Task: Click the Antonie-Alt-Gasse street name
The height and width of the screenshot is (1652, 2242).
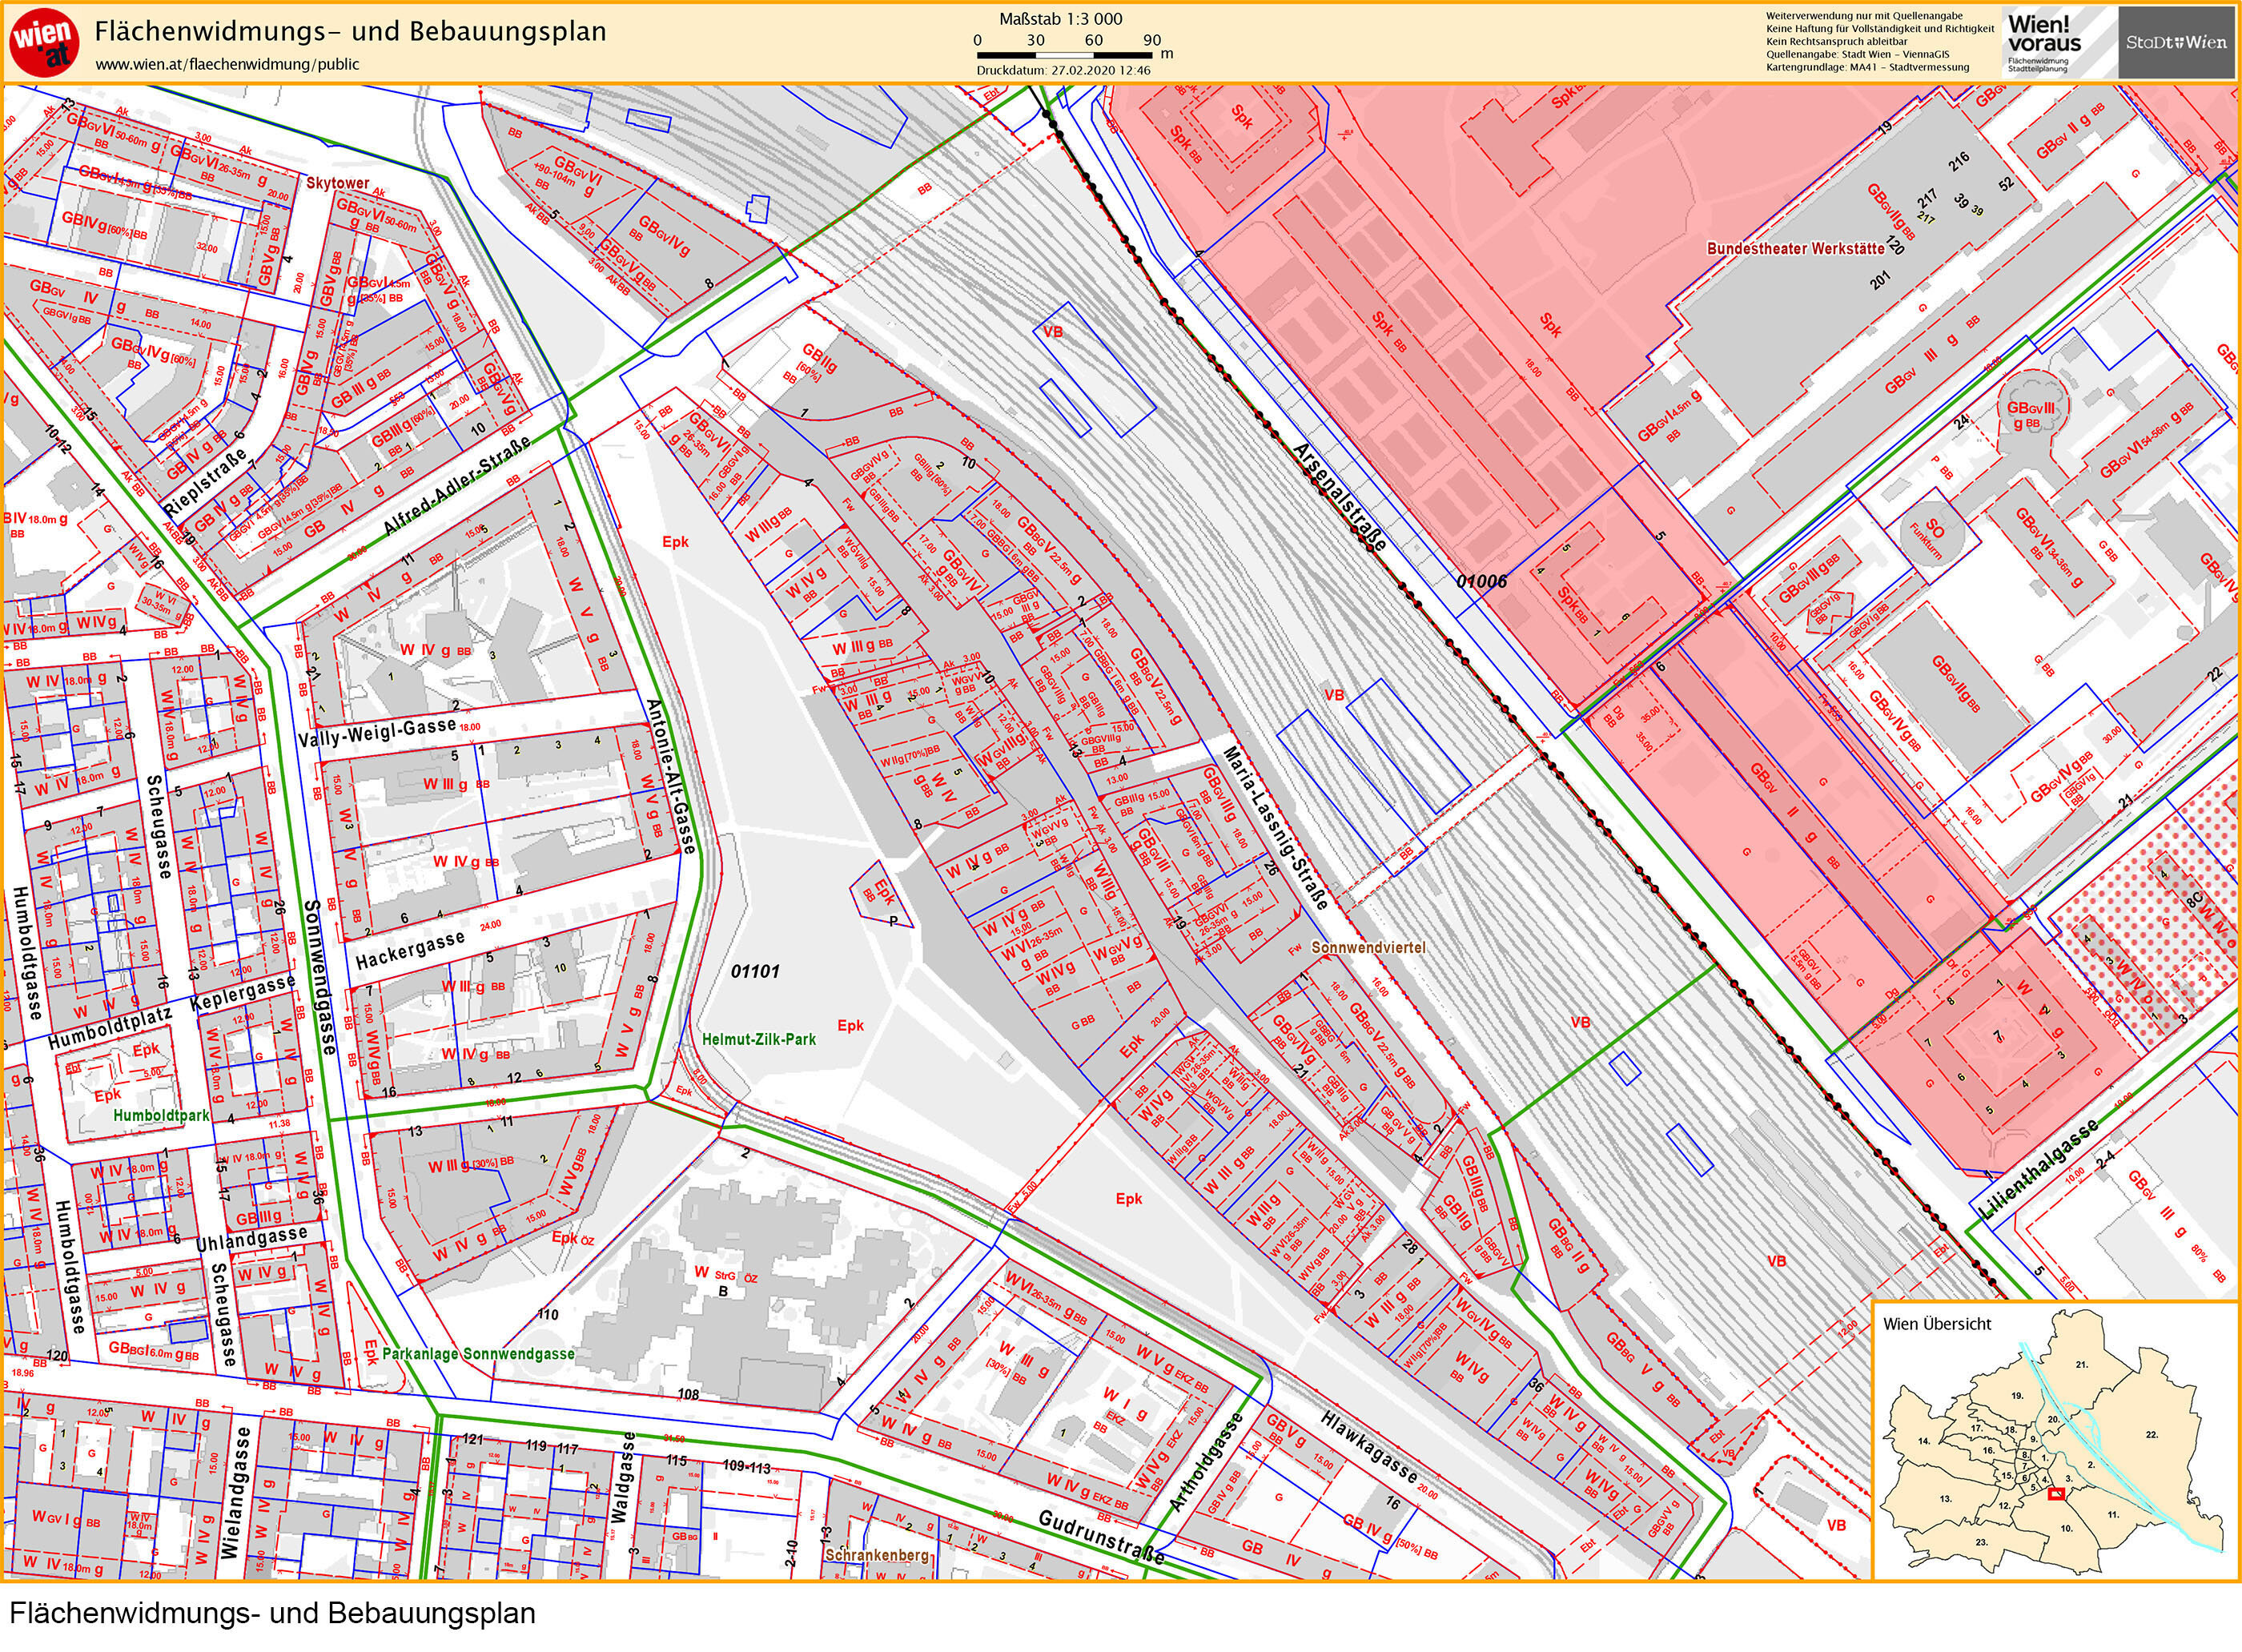Action: 672,775
